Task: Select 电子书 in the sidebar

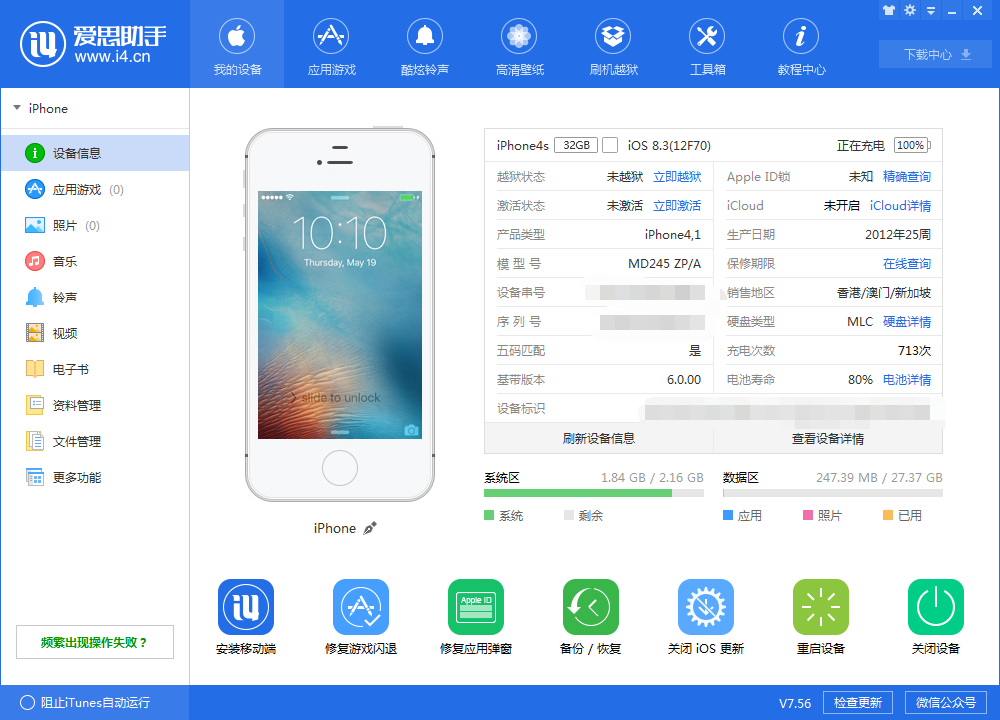Action: pyautogui.click(x=95, y=369)
